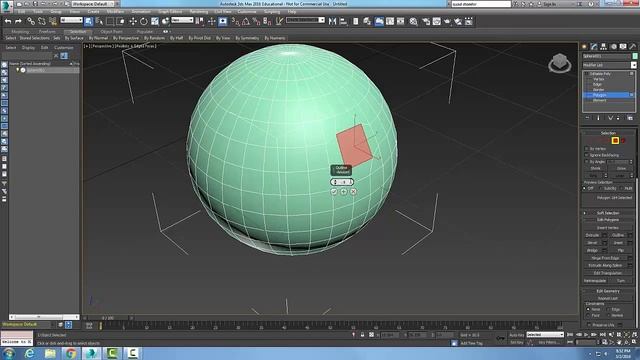The width and height of the screenshot is (640, 360).
Task: Click the Mirror tool icon
Action: (333, 21)
